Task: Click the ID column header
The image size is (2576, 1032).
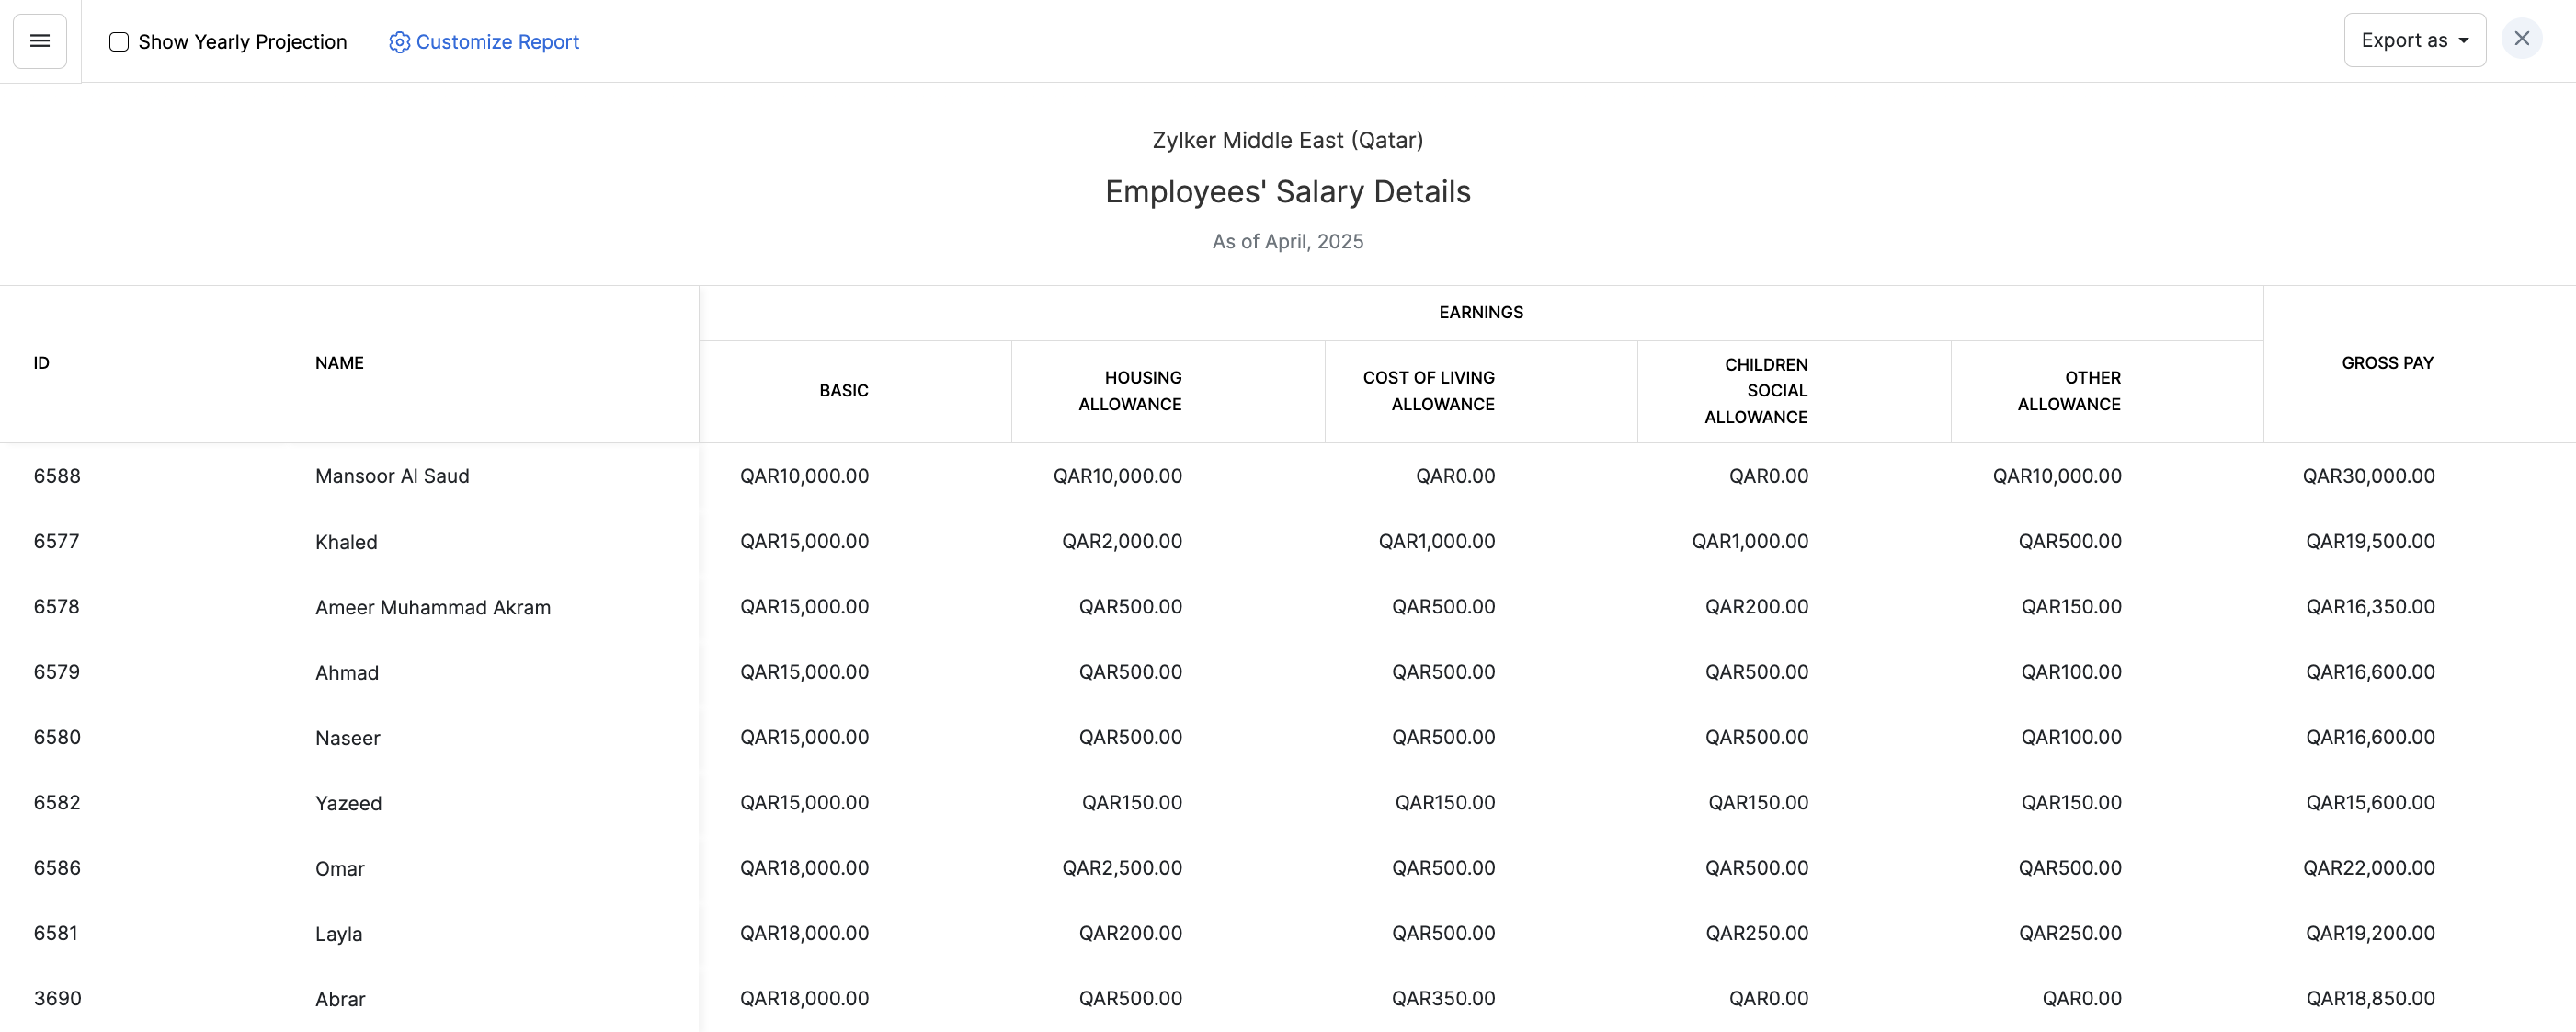Action: coord(41,363)
